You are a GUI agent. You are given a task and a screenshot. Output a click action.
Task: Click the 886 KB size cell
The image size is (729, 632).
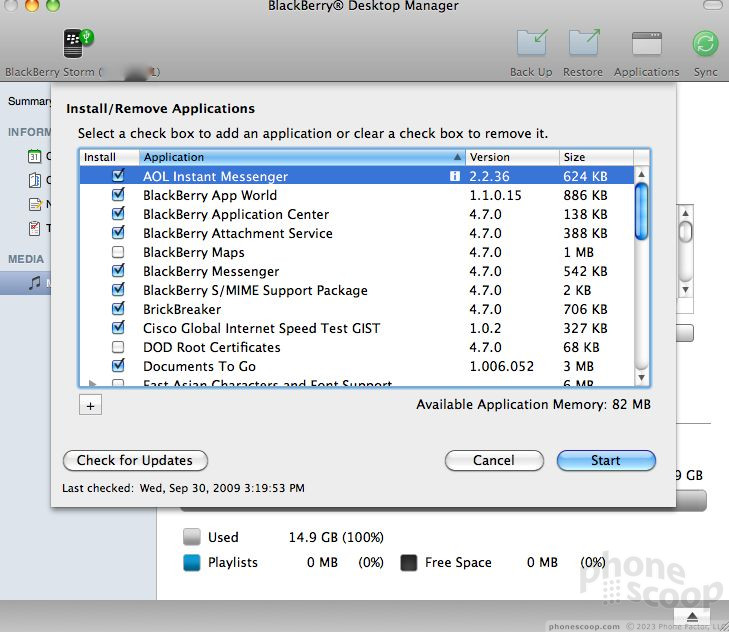tap(585, 195)
